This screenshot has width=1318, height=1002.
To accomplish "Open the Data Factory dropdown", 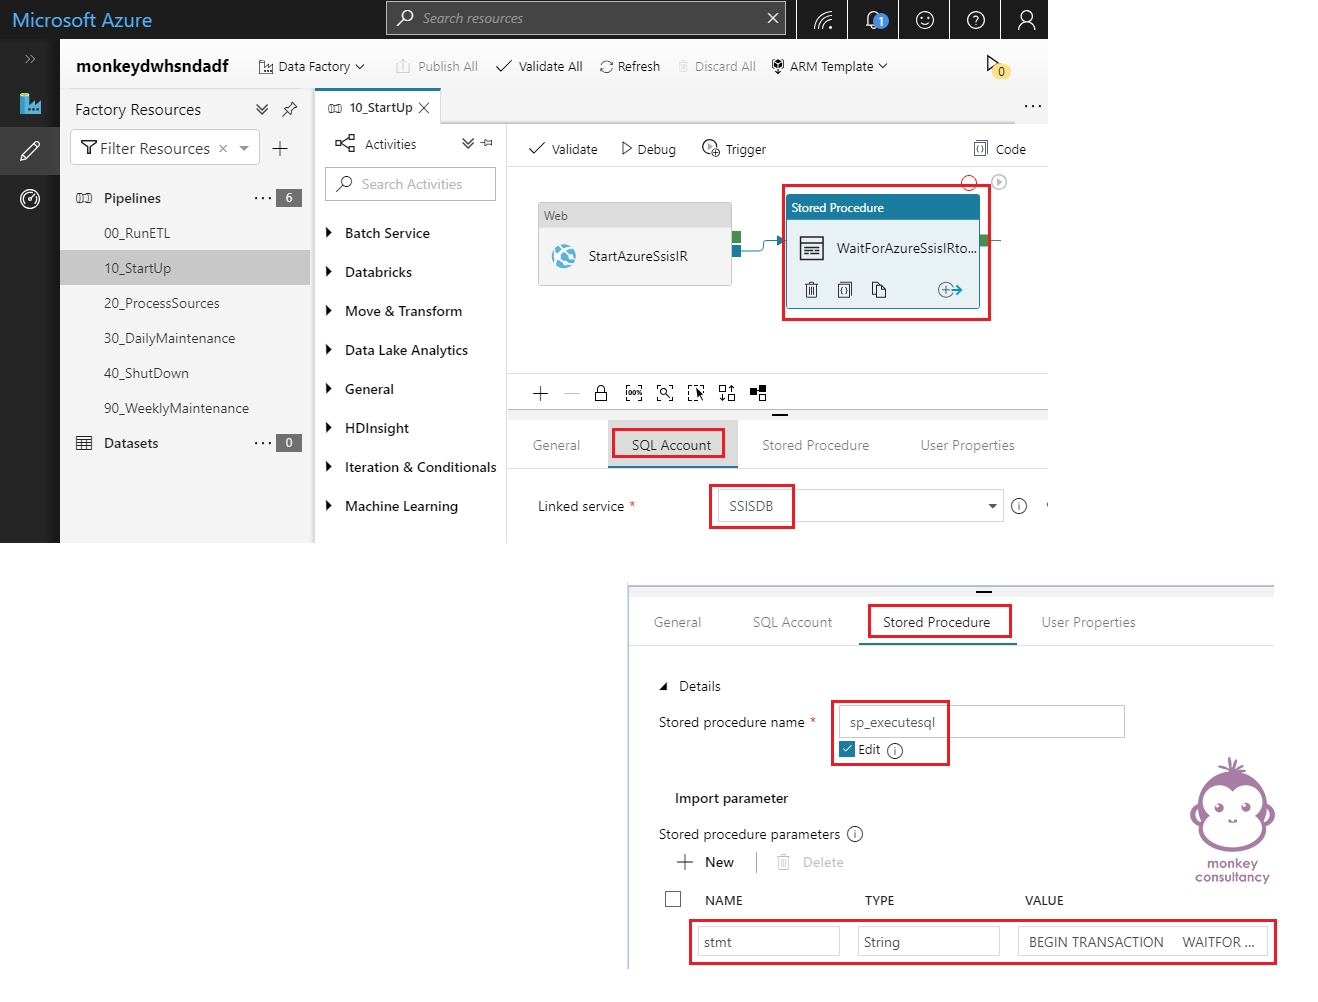I will (312, 66).
